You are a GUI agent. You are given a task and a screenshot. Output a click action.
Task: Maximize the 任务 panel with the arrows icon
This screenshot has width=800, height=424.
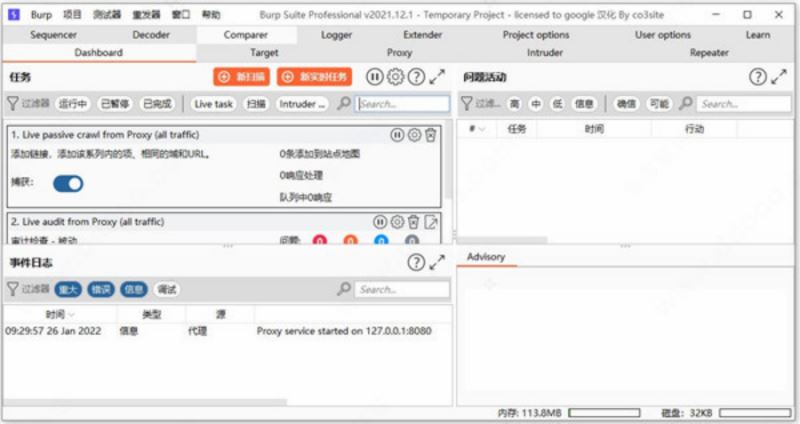click(437, 77)
